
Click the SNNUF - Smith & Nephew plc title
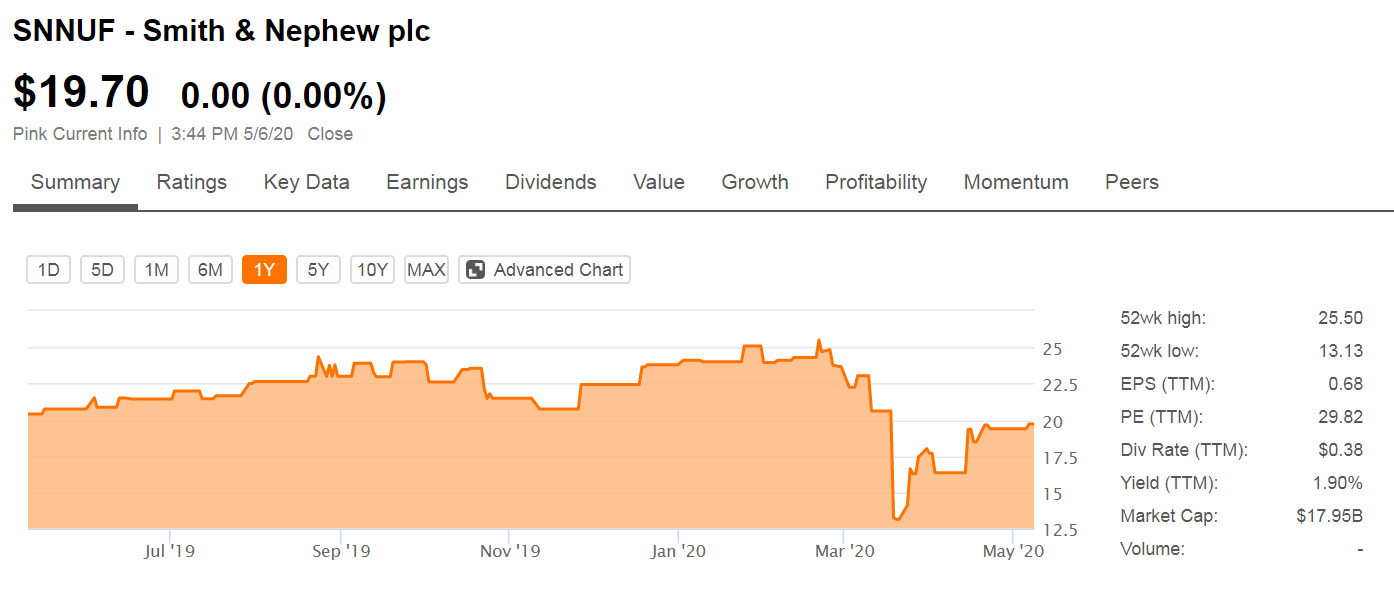point(221,31)
